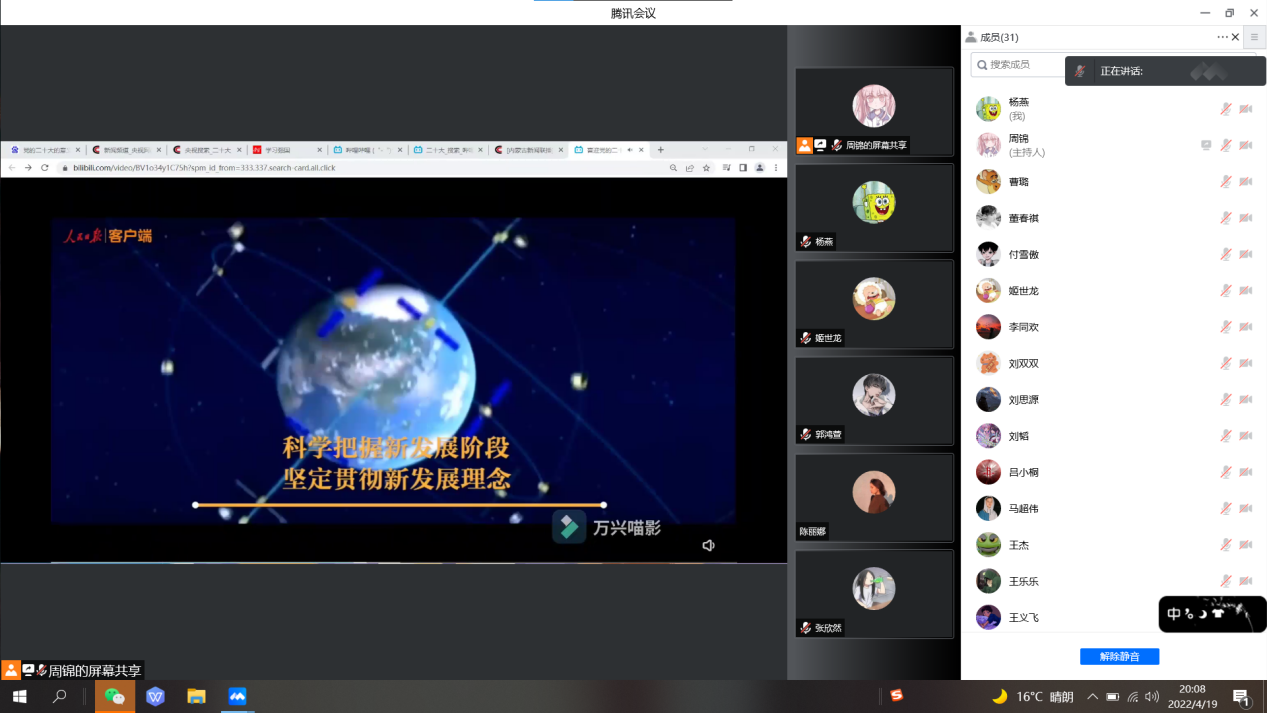Screen dimensions: 1267x713
Task: Click the volume speaker icon on the video
Action: point(708,545)
